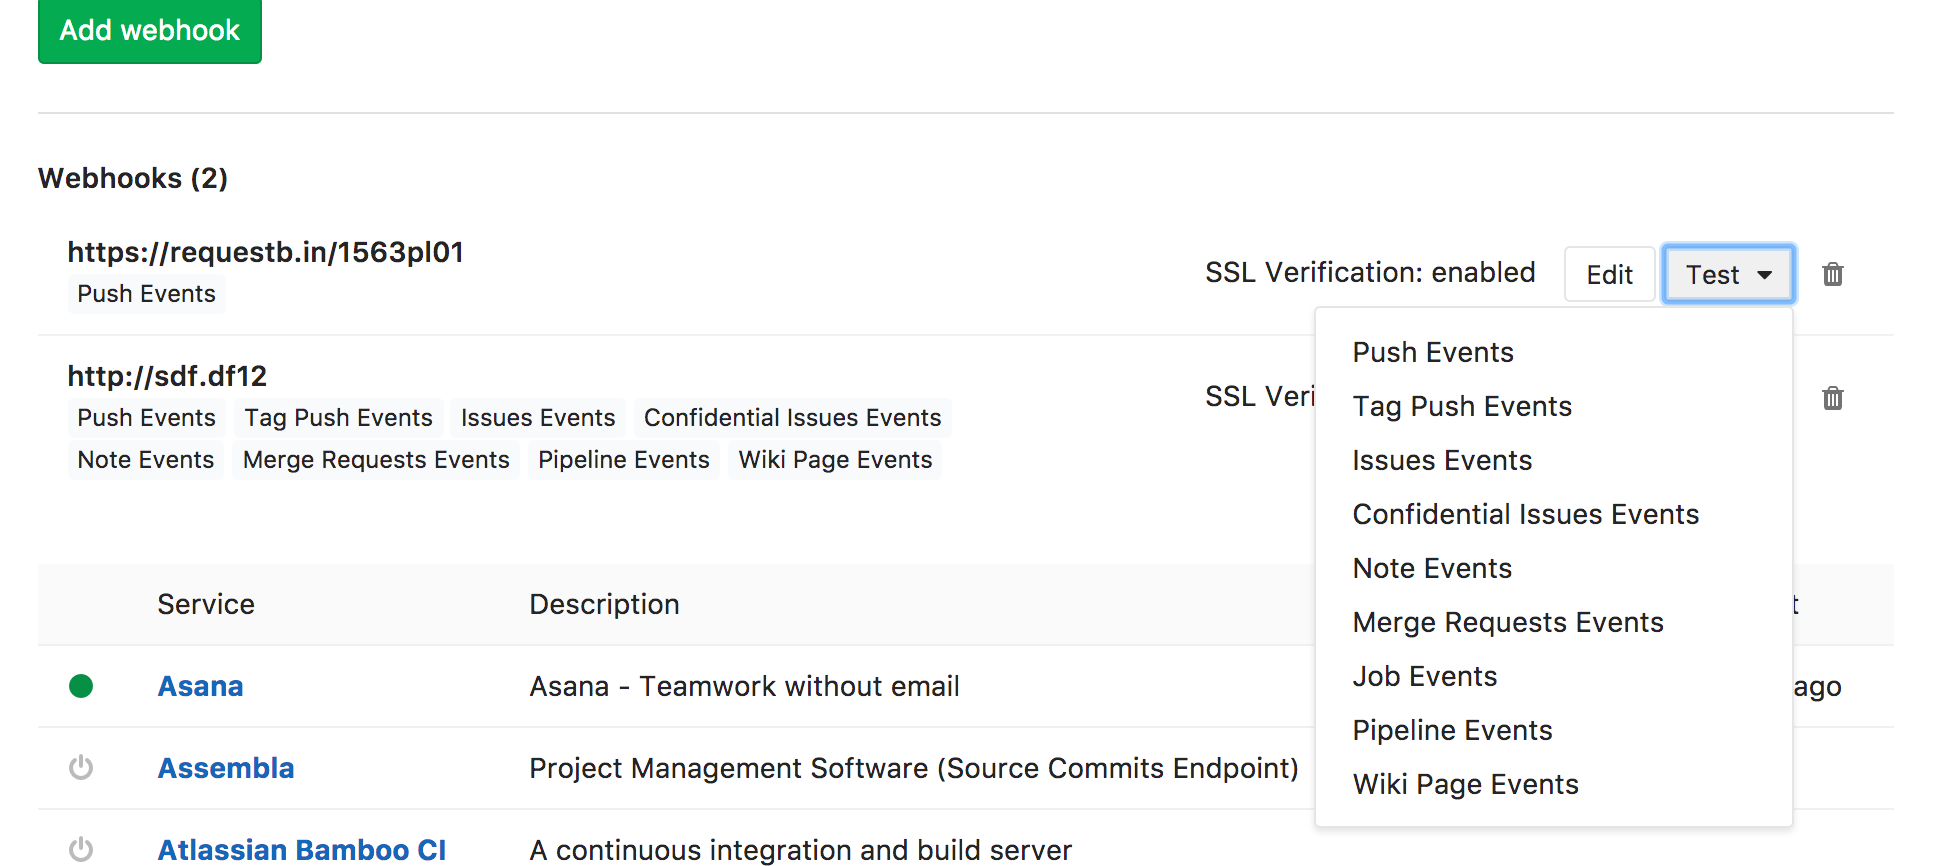
Task: Select Merge Requests Events test option
Action: pos(1507,622)
